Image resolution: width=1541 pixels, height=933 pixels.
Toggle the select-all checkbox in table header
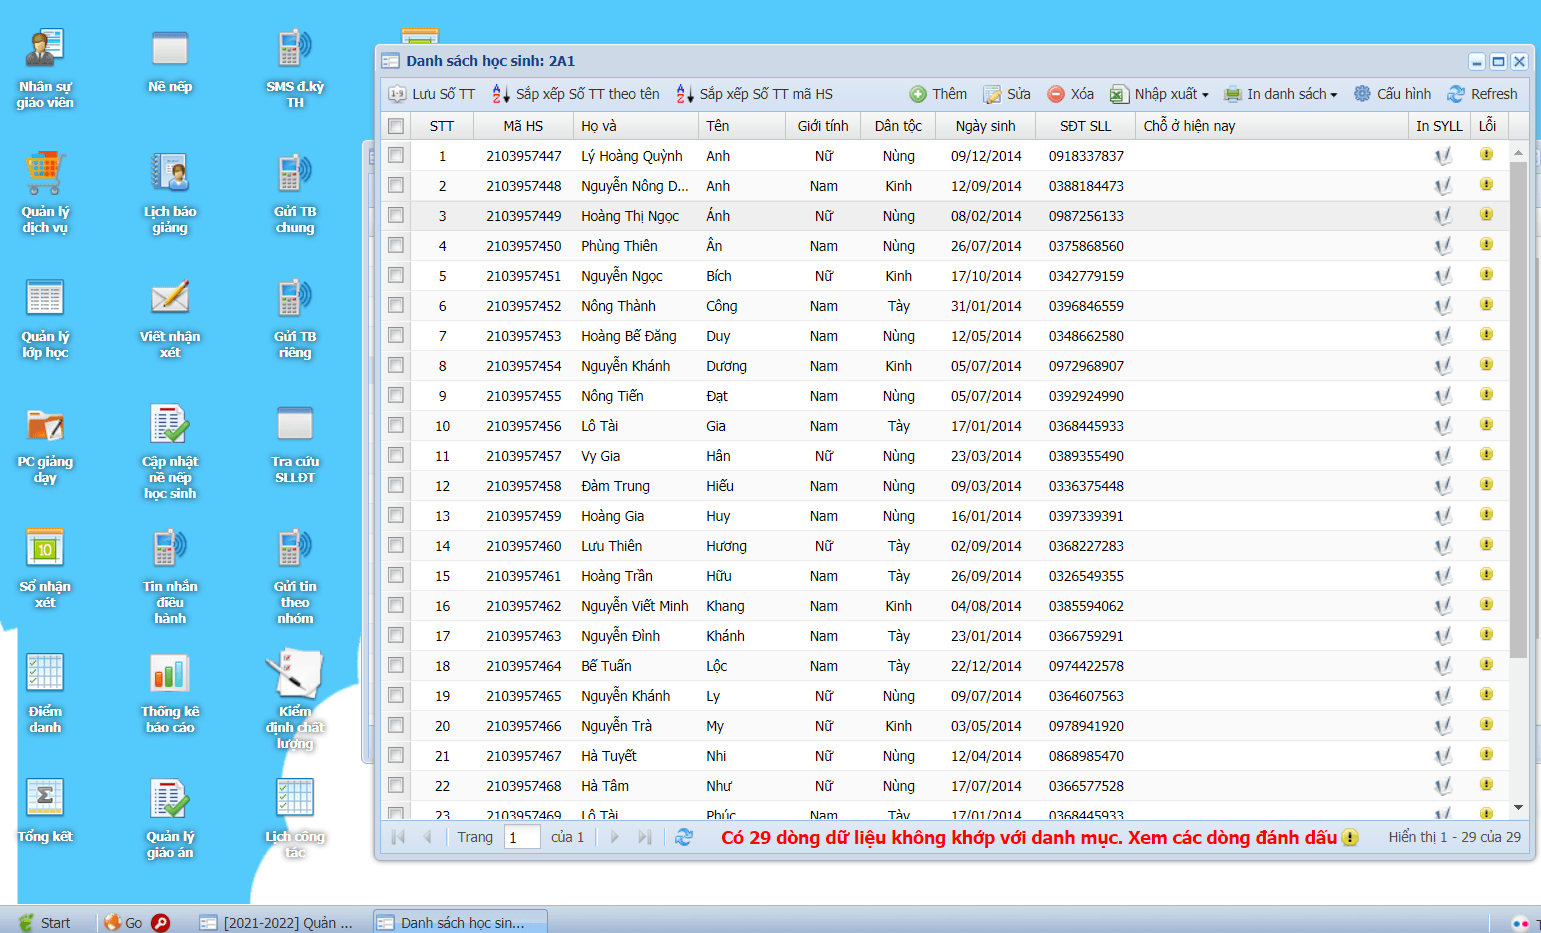tap(396, 126)
